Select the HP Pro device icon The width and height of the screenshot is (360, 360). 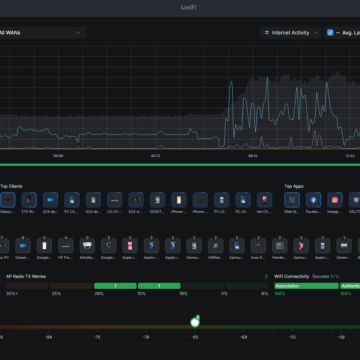pyautogui.click(x=66, y=246)
